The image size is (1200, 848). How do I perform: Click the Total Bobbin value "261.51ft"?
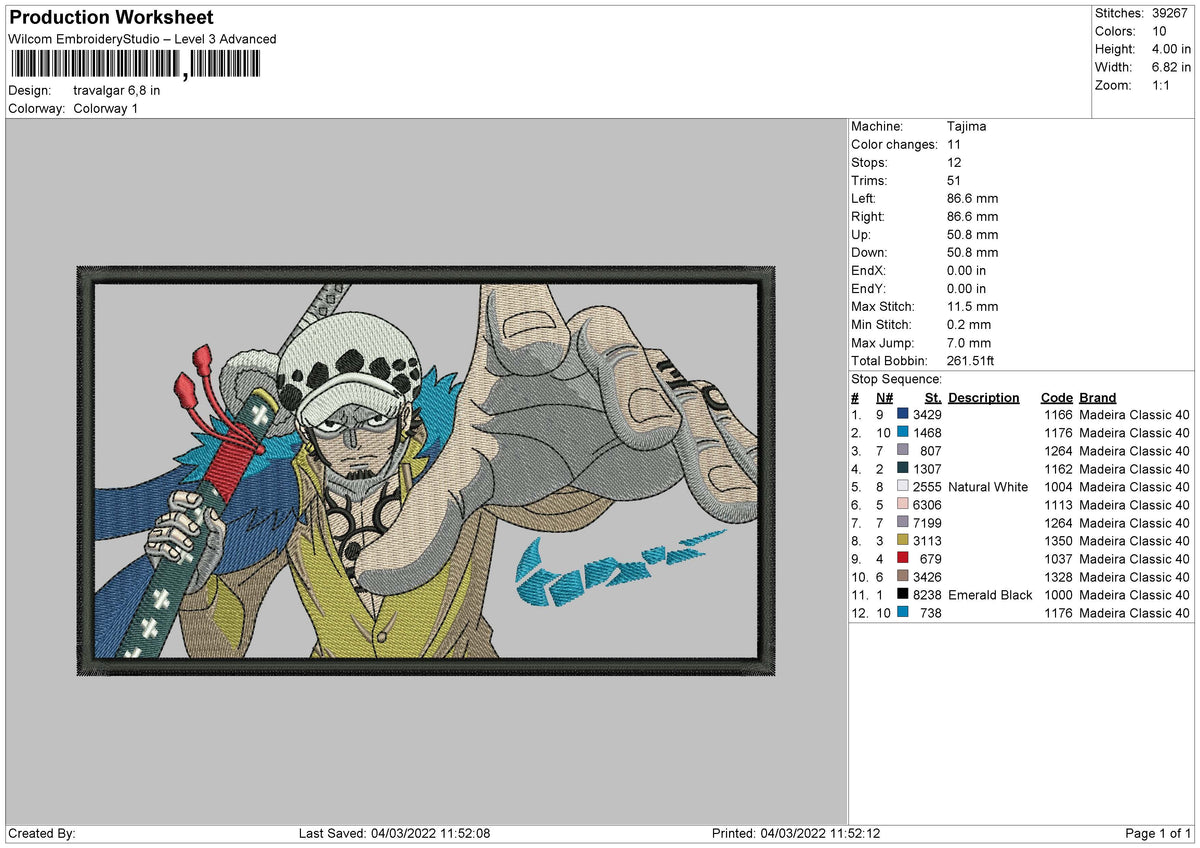coord(970,360)
